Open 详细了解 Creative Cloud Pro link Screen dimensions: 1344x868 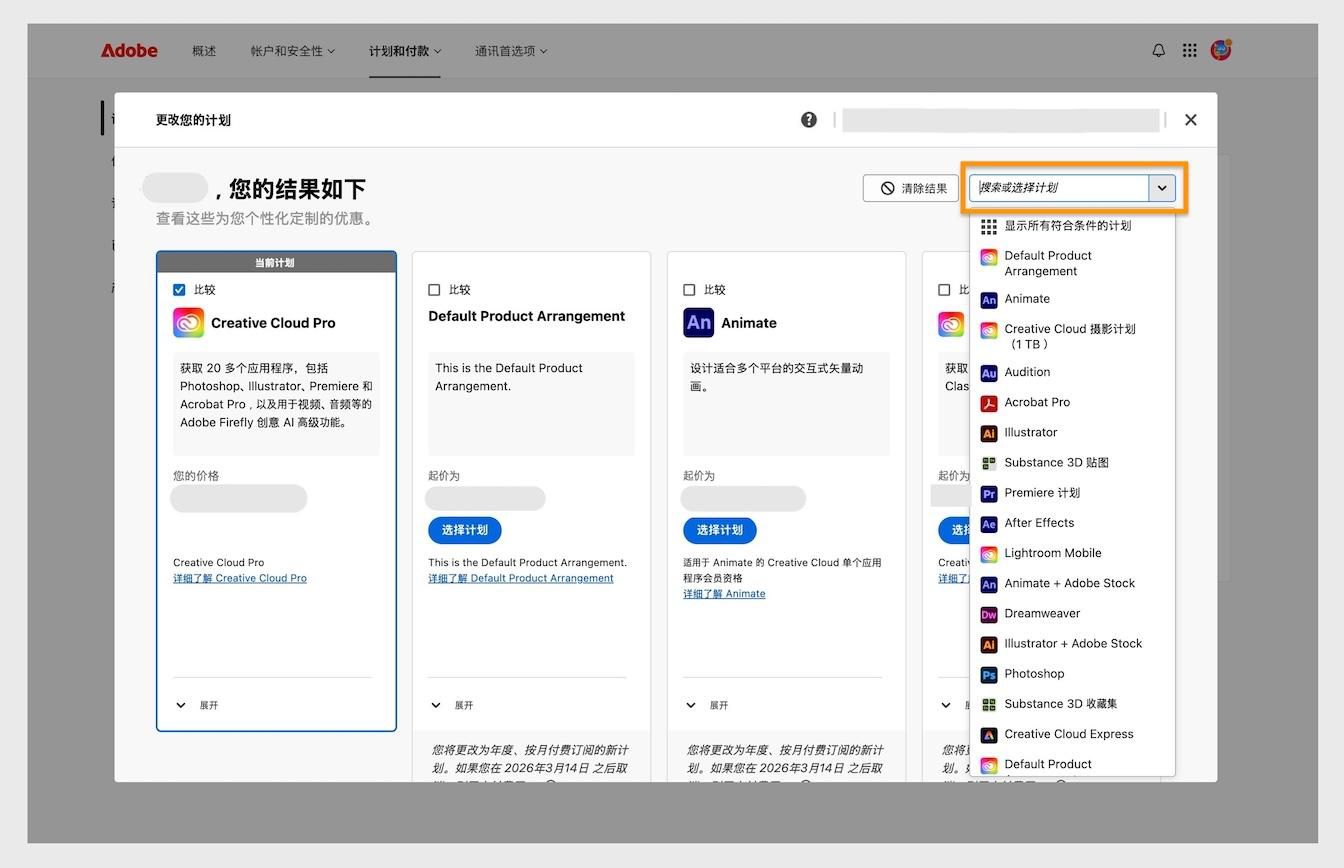(240, 578)
